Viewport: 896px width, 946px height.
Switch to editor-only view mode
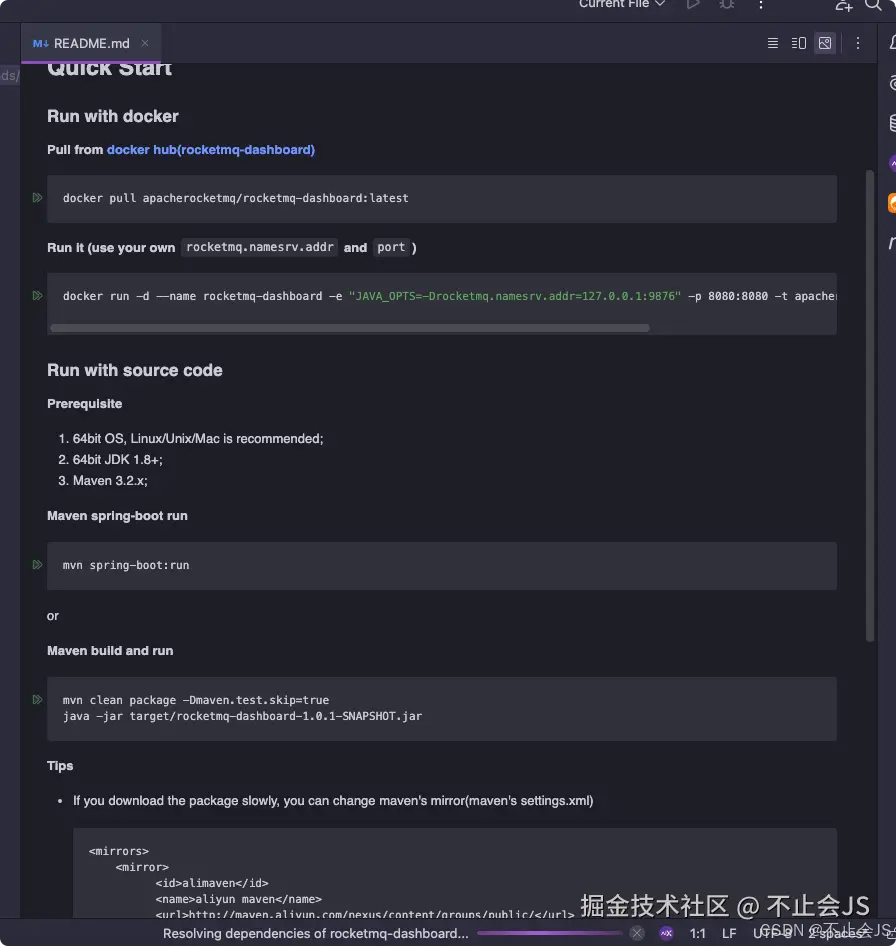coord(773,43)
